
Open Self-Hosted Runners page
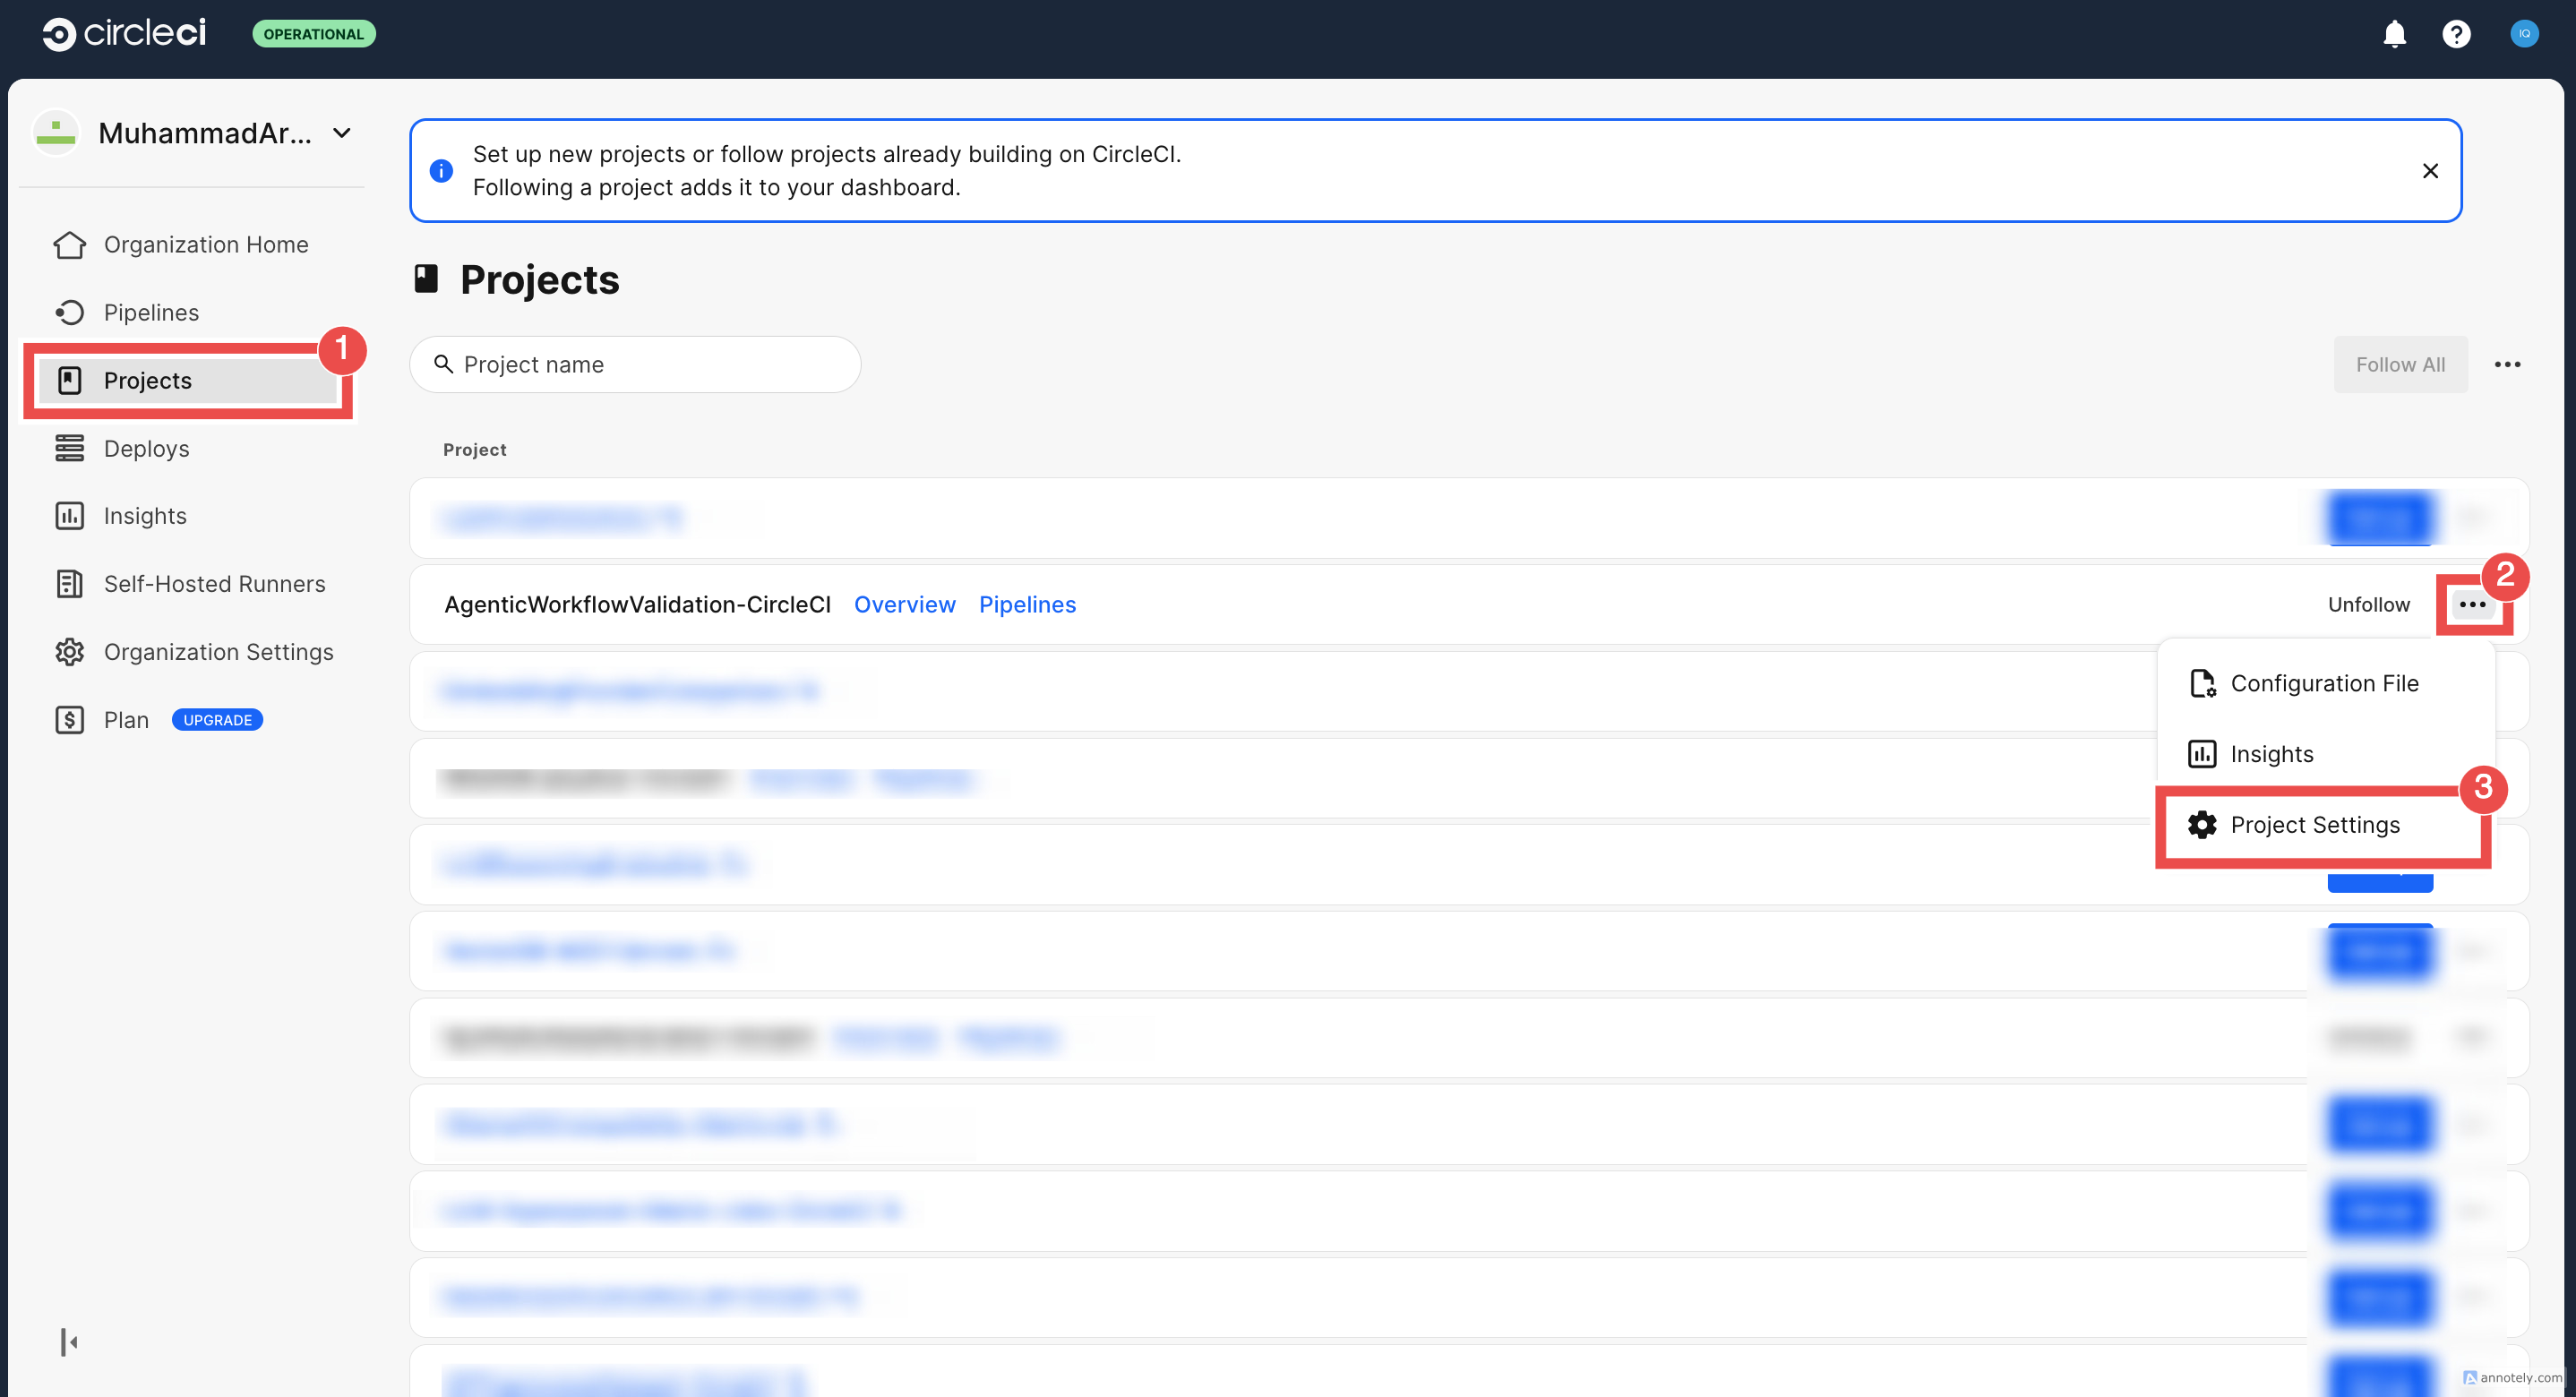coord(214,583)
